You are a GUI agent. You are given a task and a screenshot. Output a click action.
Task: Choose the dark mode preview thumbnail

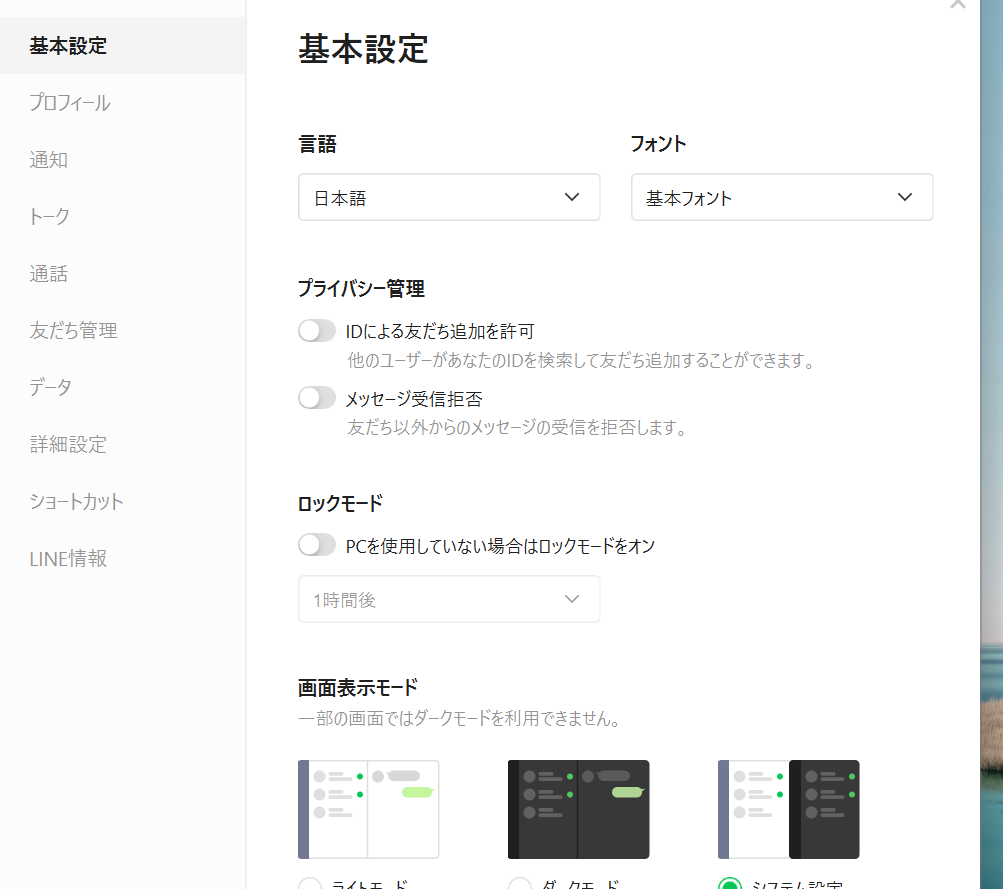(578, 809)
